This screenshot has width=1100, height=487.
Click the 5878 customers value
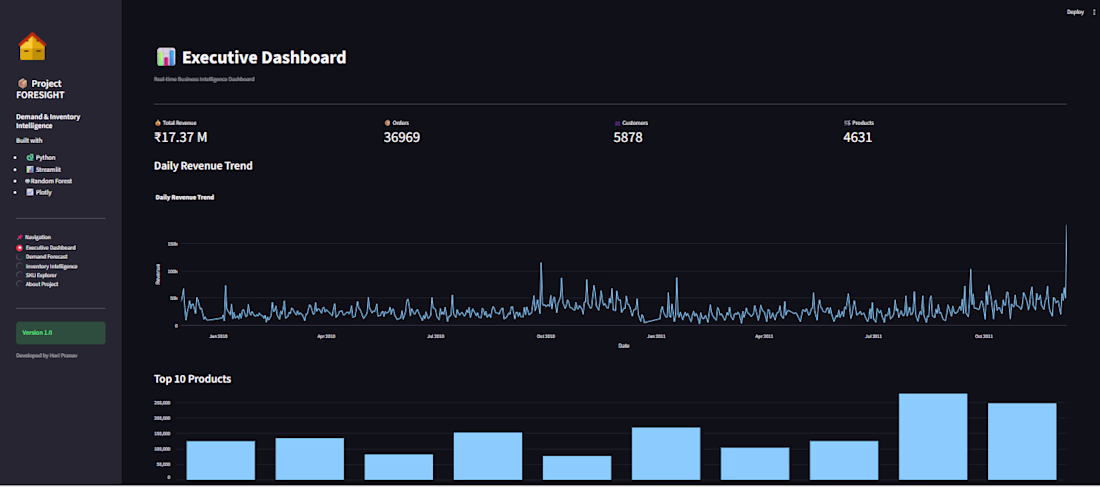pyautogui.click(x=628, y=138)
